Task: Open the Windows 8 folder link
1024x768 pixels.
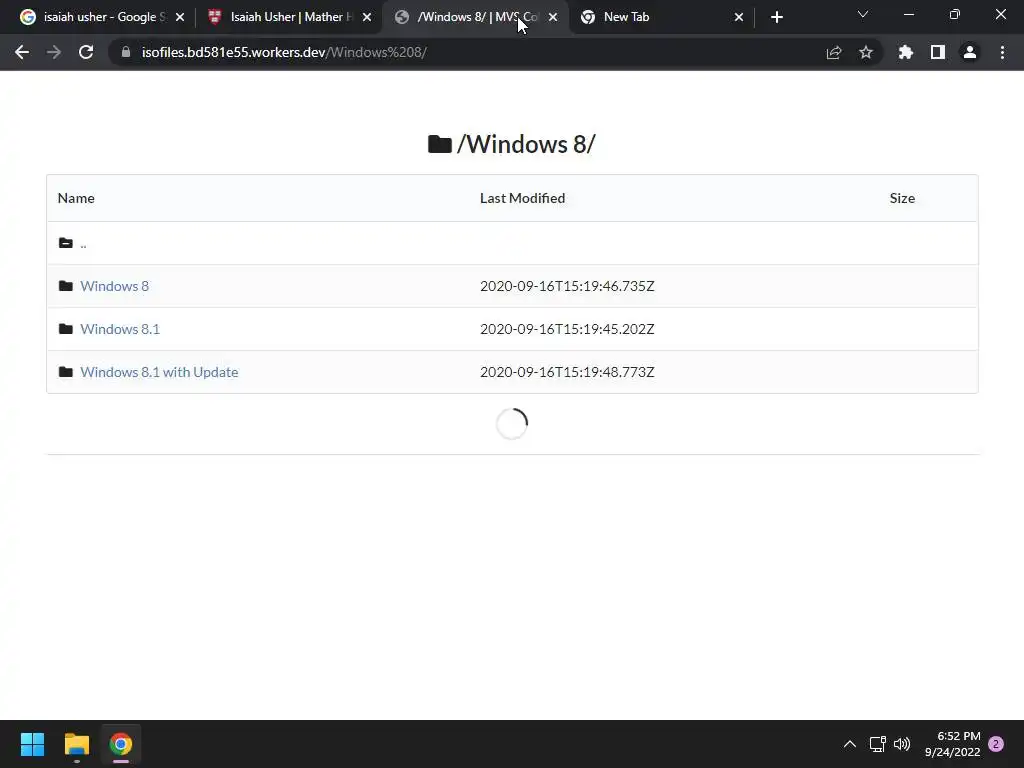Action: coord(114,286)
